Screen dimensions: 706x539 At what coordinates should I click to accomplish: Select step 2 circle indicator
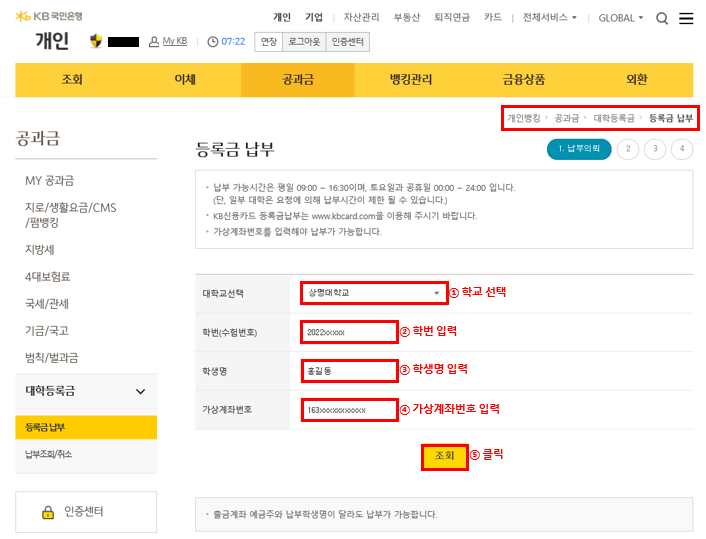click(628, 149)
